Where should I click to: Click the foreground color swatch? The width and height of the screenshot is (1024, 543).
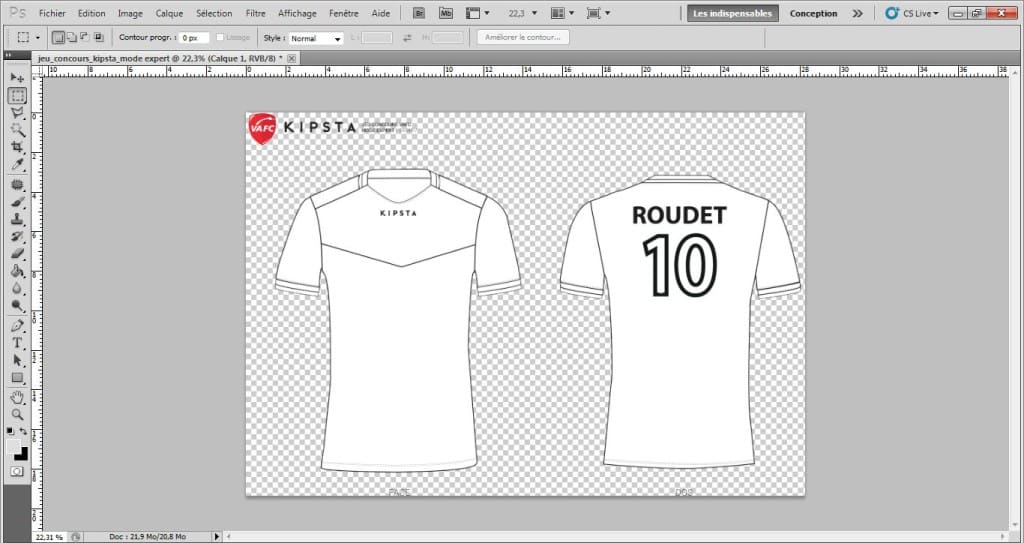(13, 445)
